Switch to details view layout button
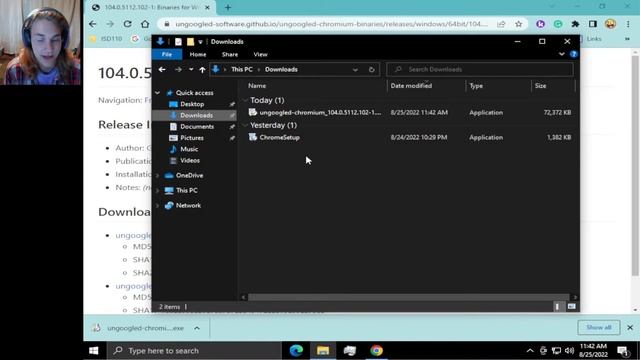 click(x=558, y=307)
